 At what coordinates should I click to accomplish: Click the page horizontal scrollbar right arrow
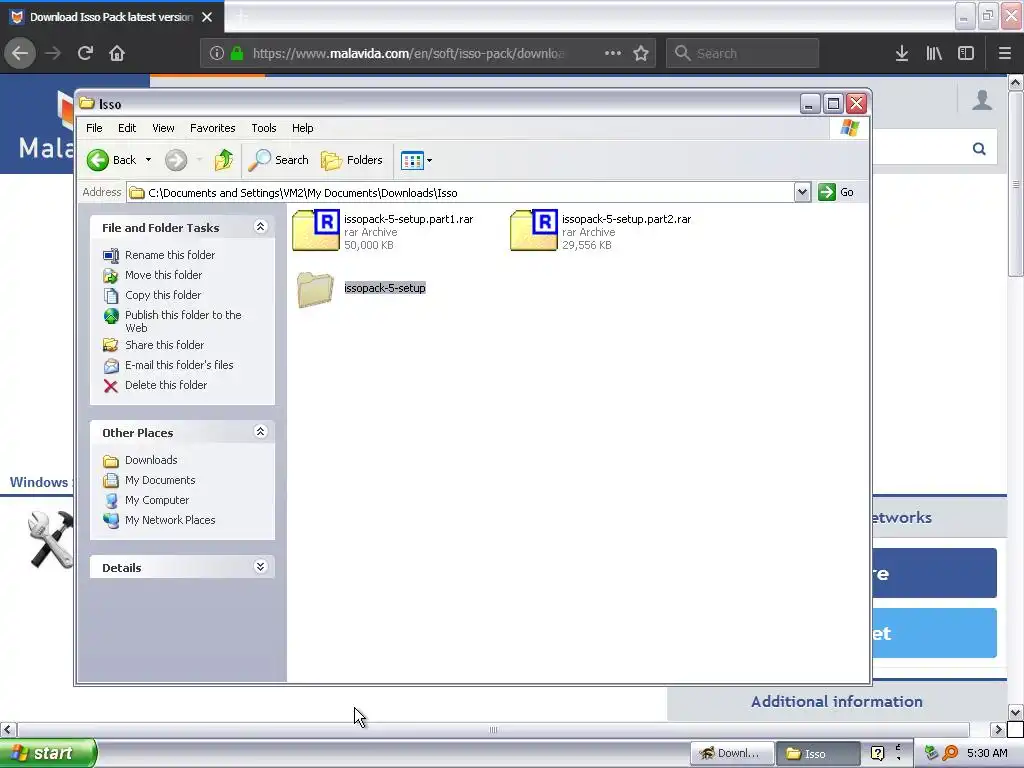[x=997, y=729]
